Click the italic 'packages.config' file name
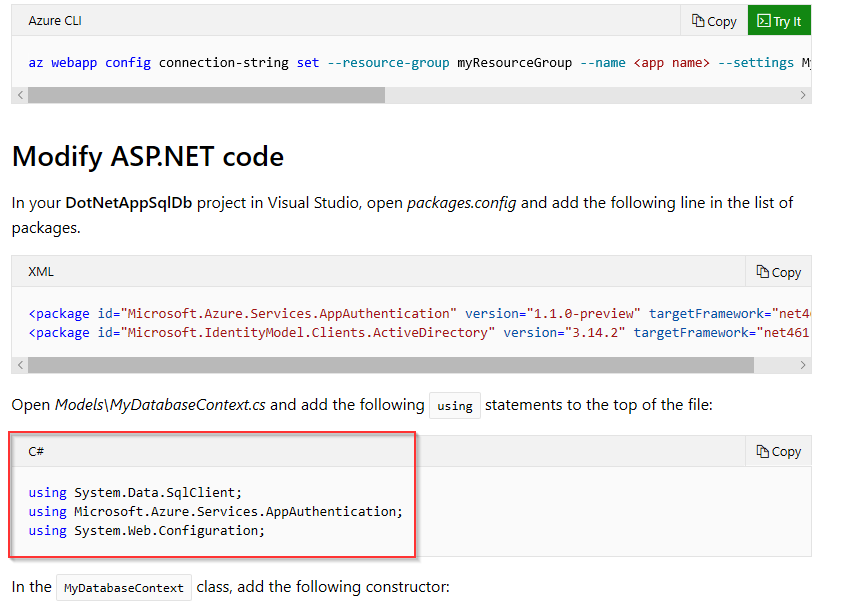This screenshot has height=606, width=841. [x=462, y=203]
